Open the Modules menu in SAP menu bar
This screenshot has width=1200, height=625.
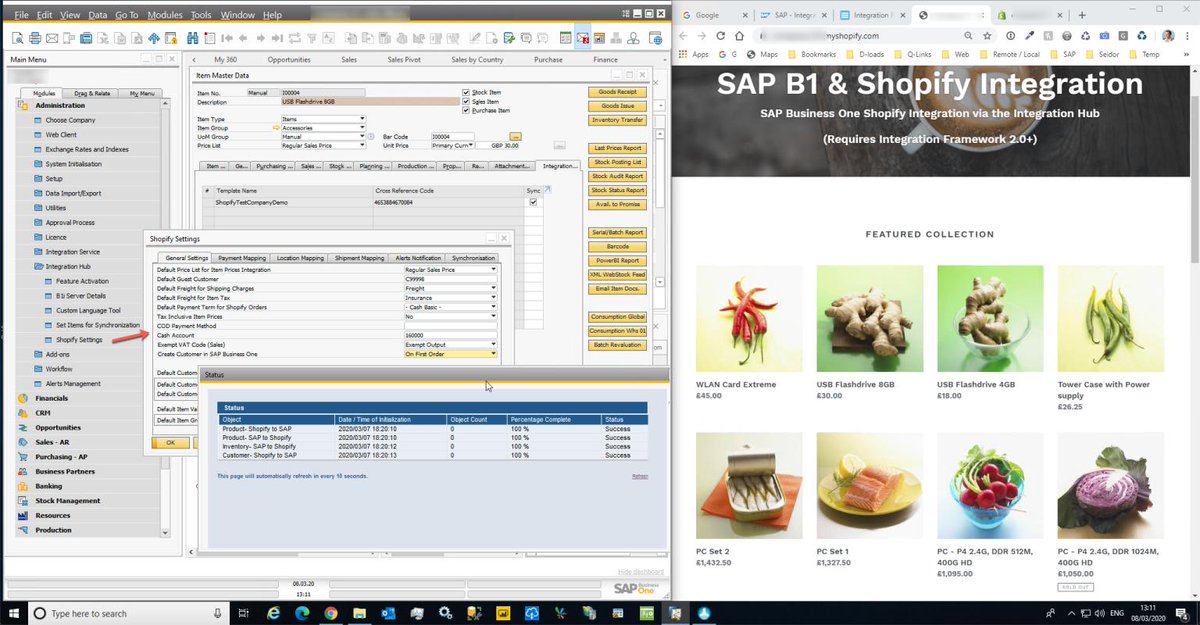[x=165, y=15]
